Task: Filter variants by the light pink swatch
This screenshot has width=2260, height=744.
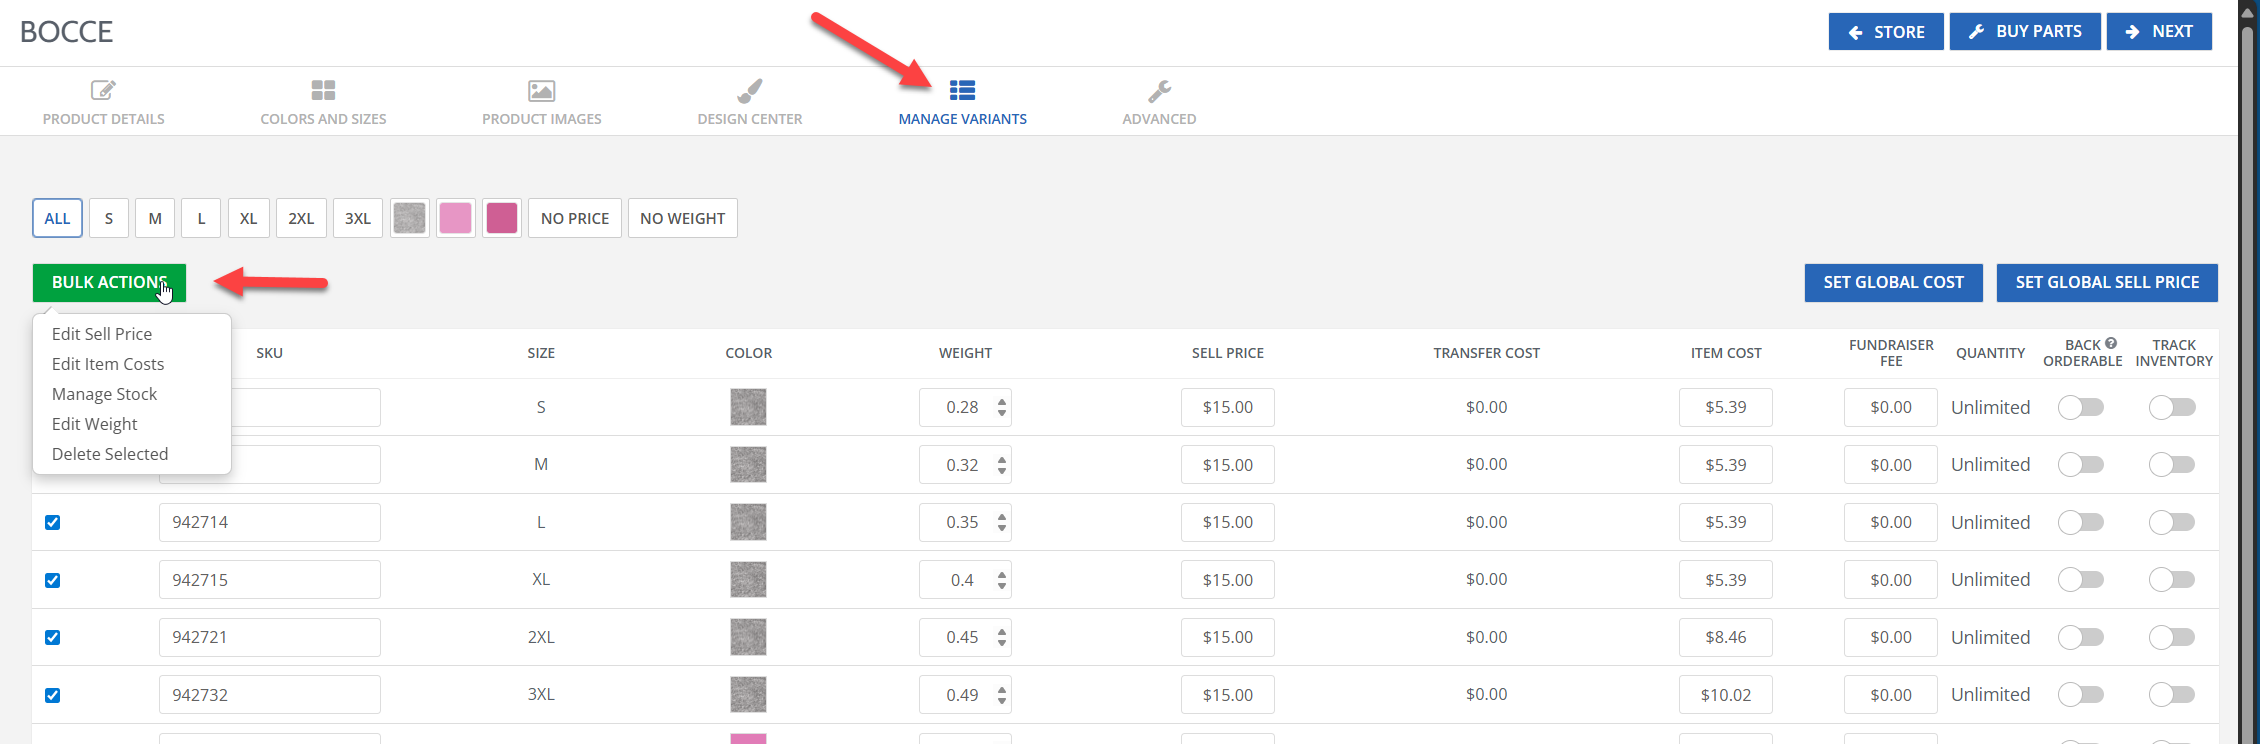Action: [x=455, y=218]
